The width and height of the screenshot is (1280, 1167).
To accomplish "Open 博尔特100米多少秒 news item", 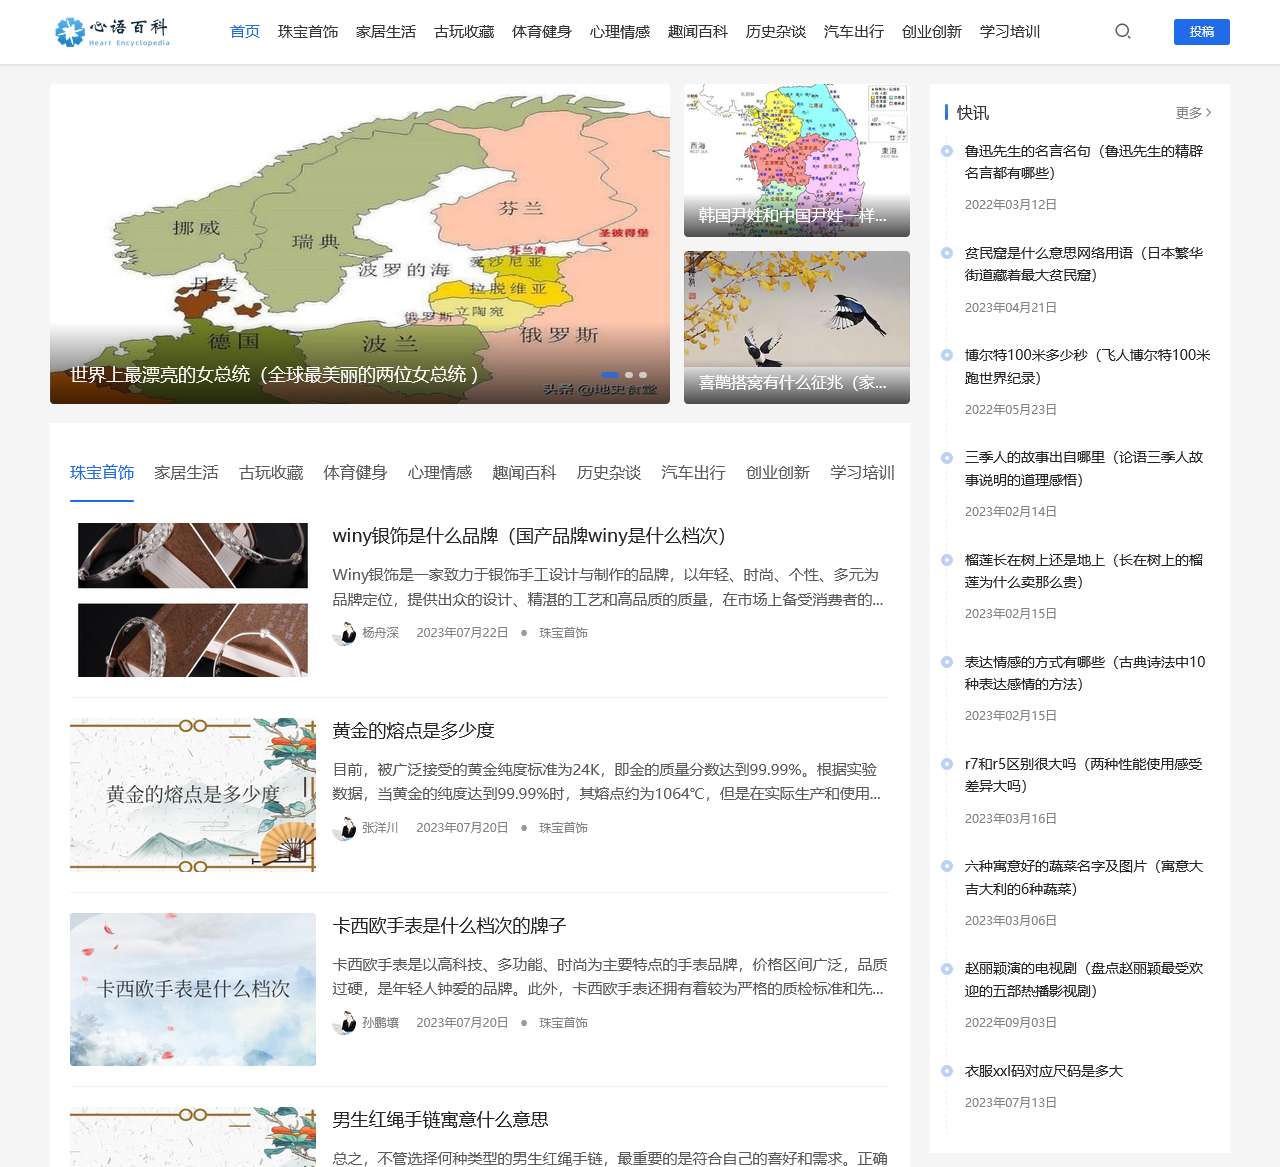I will click(x=1088, y=367).
